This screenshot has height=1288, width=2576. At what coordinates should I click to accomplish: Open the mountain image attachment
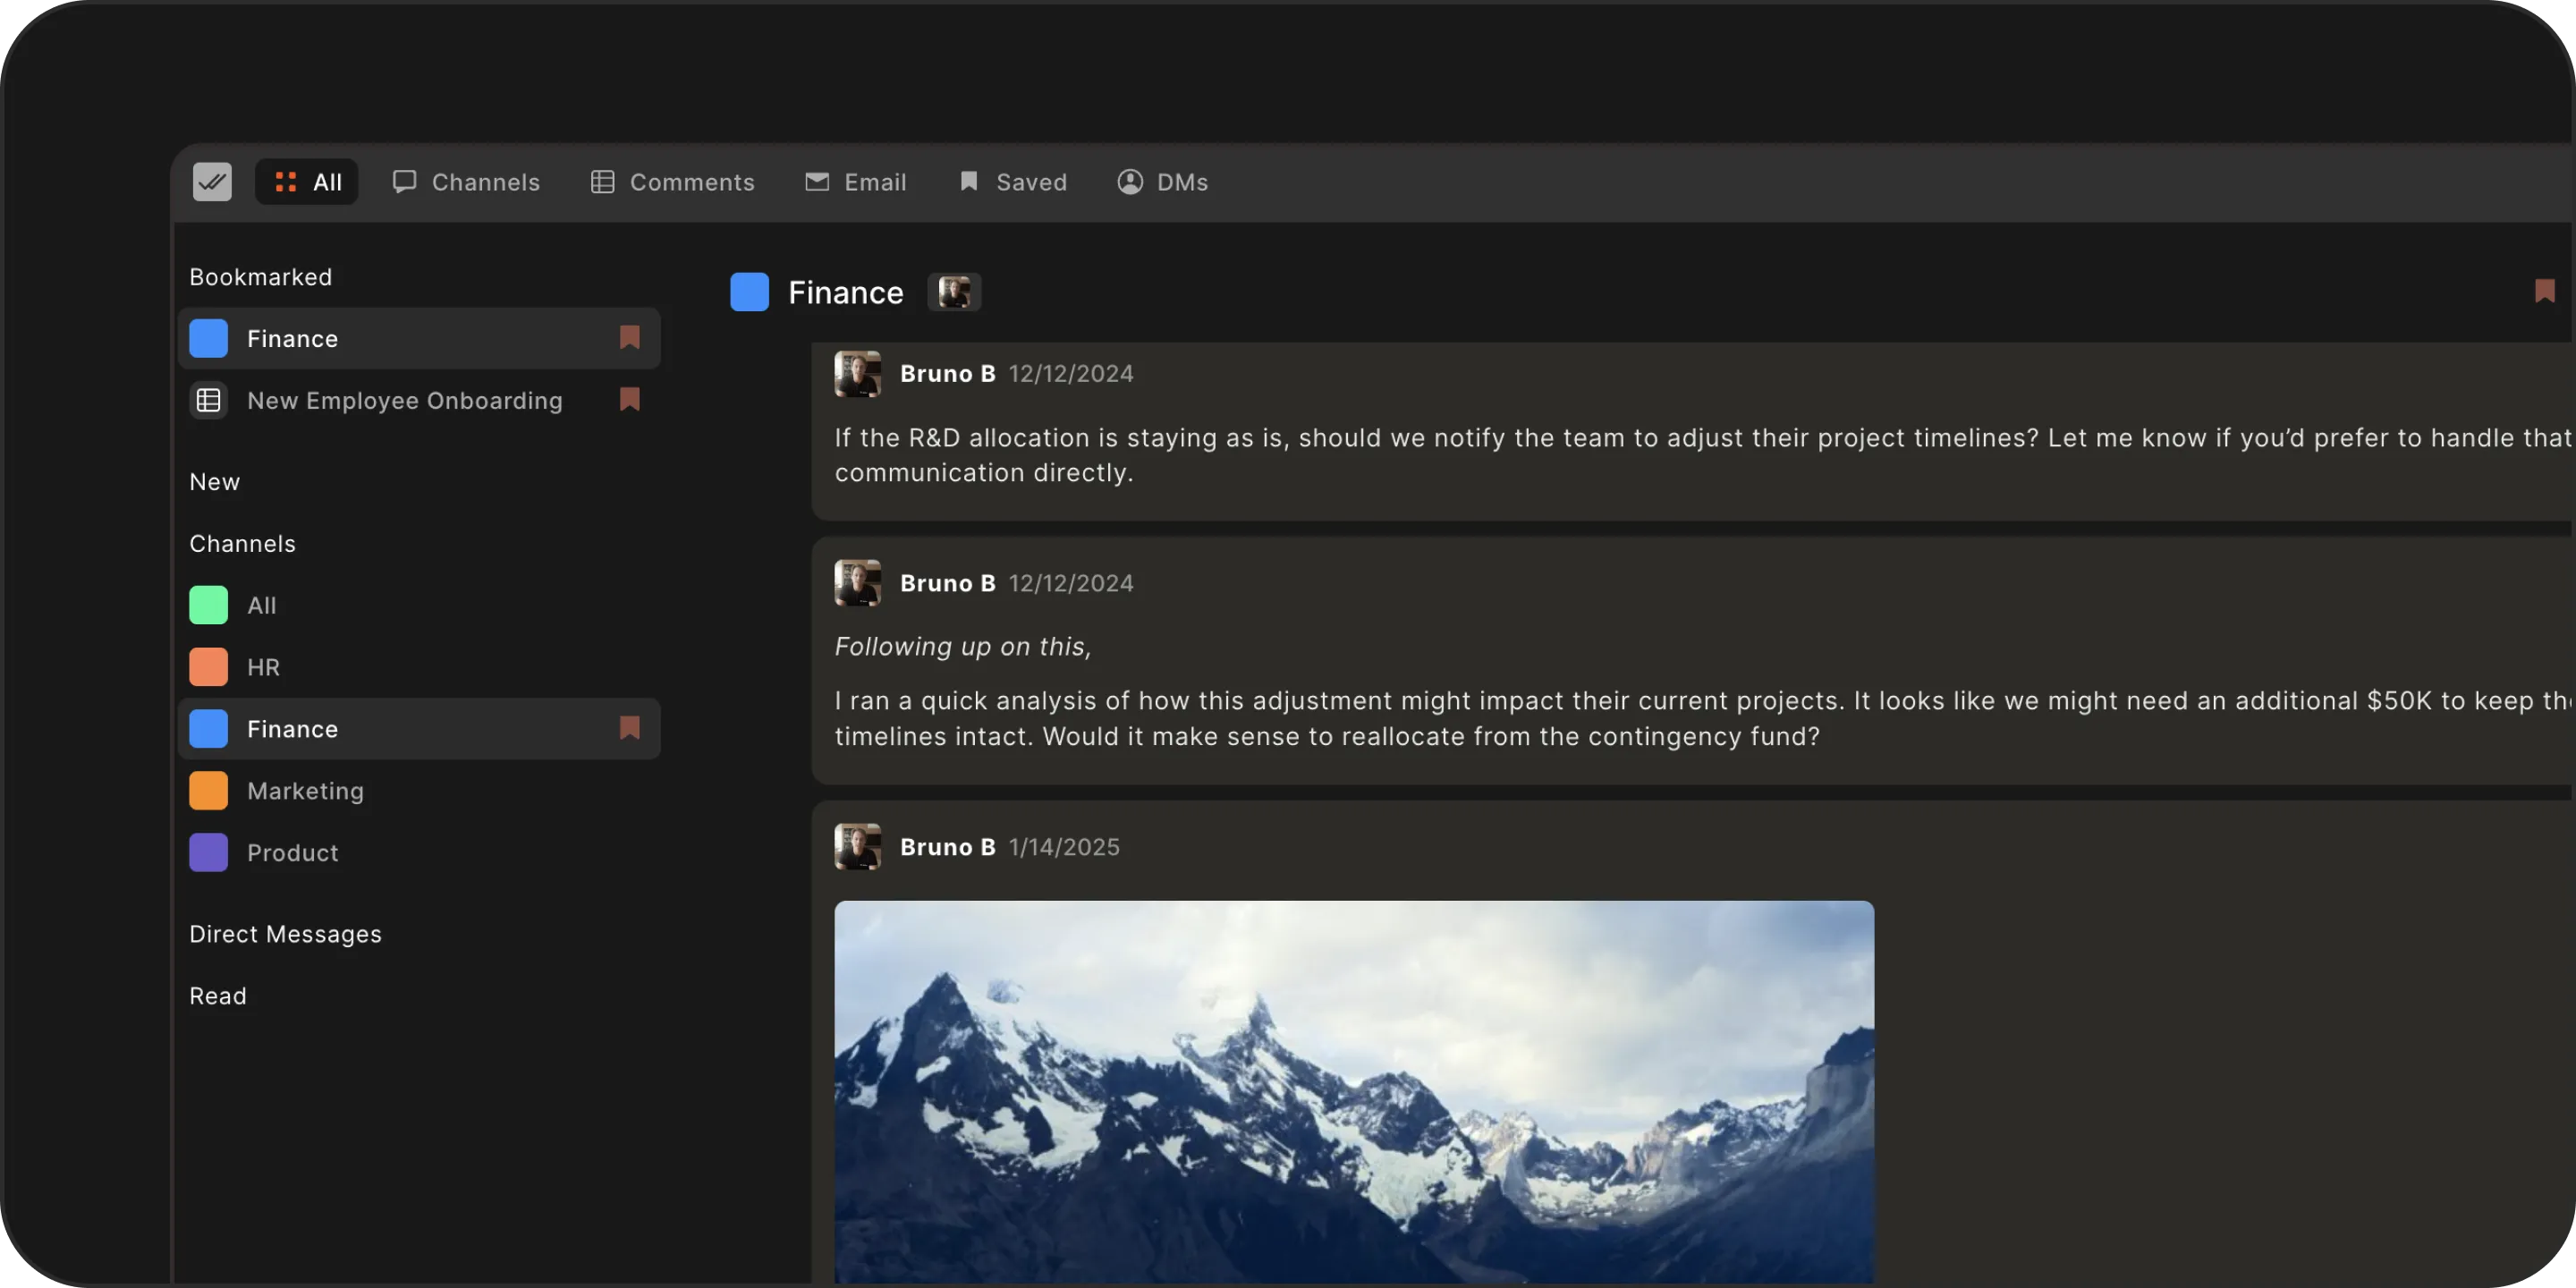(x=1353, y=1090)
